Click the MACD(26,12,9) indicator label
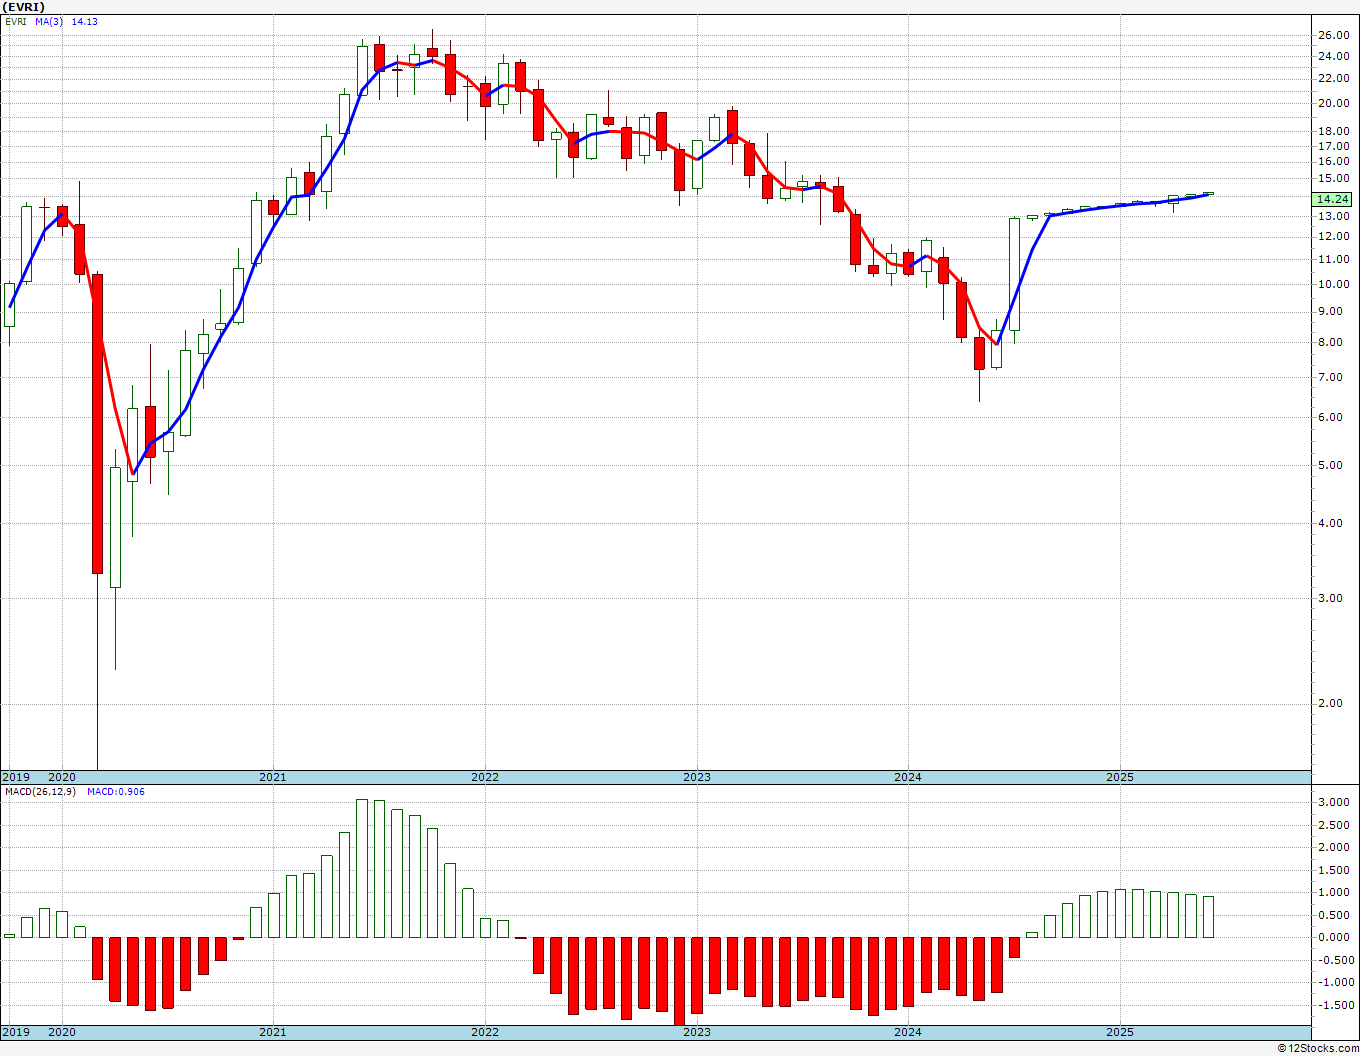1360x1056 pixels. [40, 792]
